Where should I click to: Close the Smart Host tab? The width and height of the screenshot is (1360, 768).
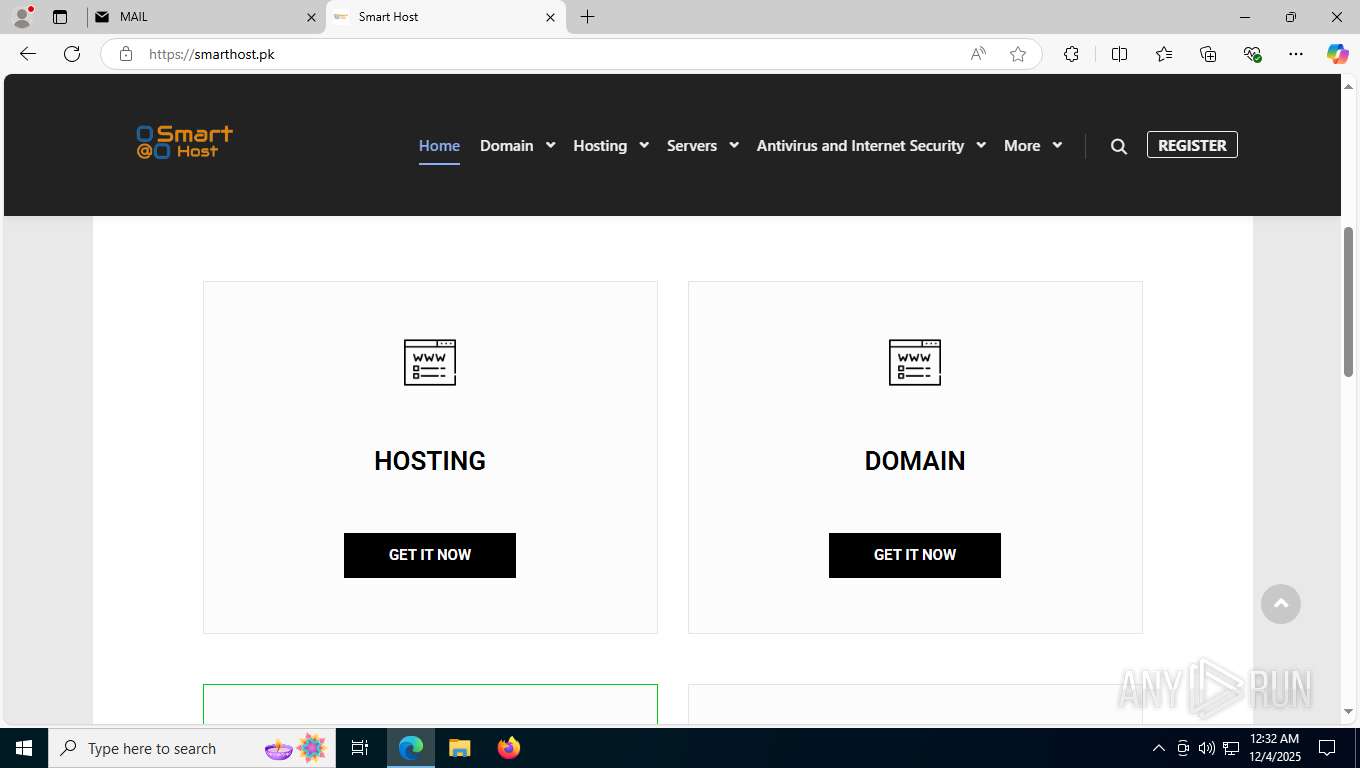[551, 17]
